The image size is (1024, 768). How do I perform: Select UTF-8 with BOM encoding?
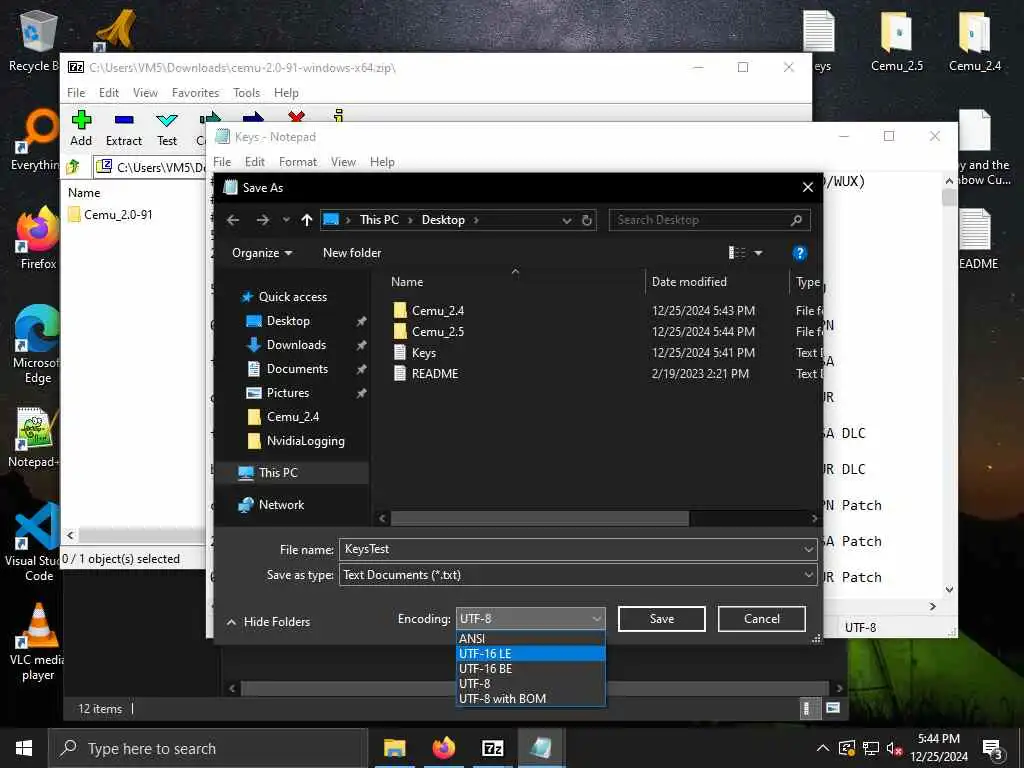(x=530, y=699)
